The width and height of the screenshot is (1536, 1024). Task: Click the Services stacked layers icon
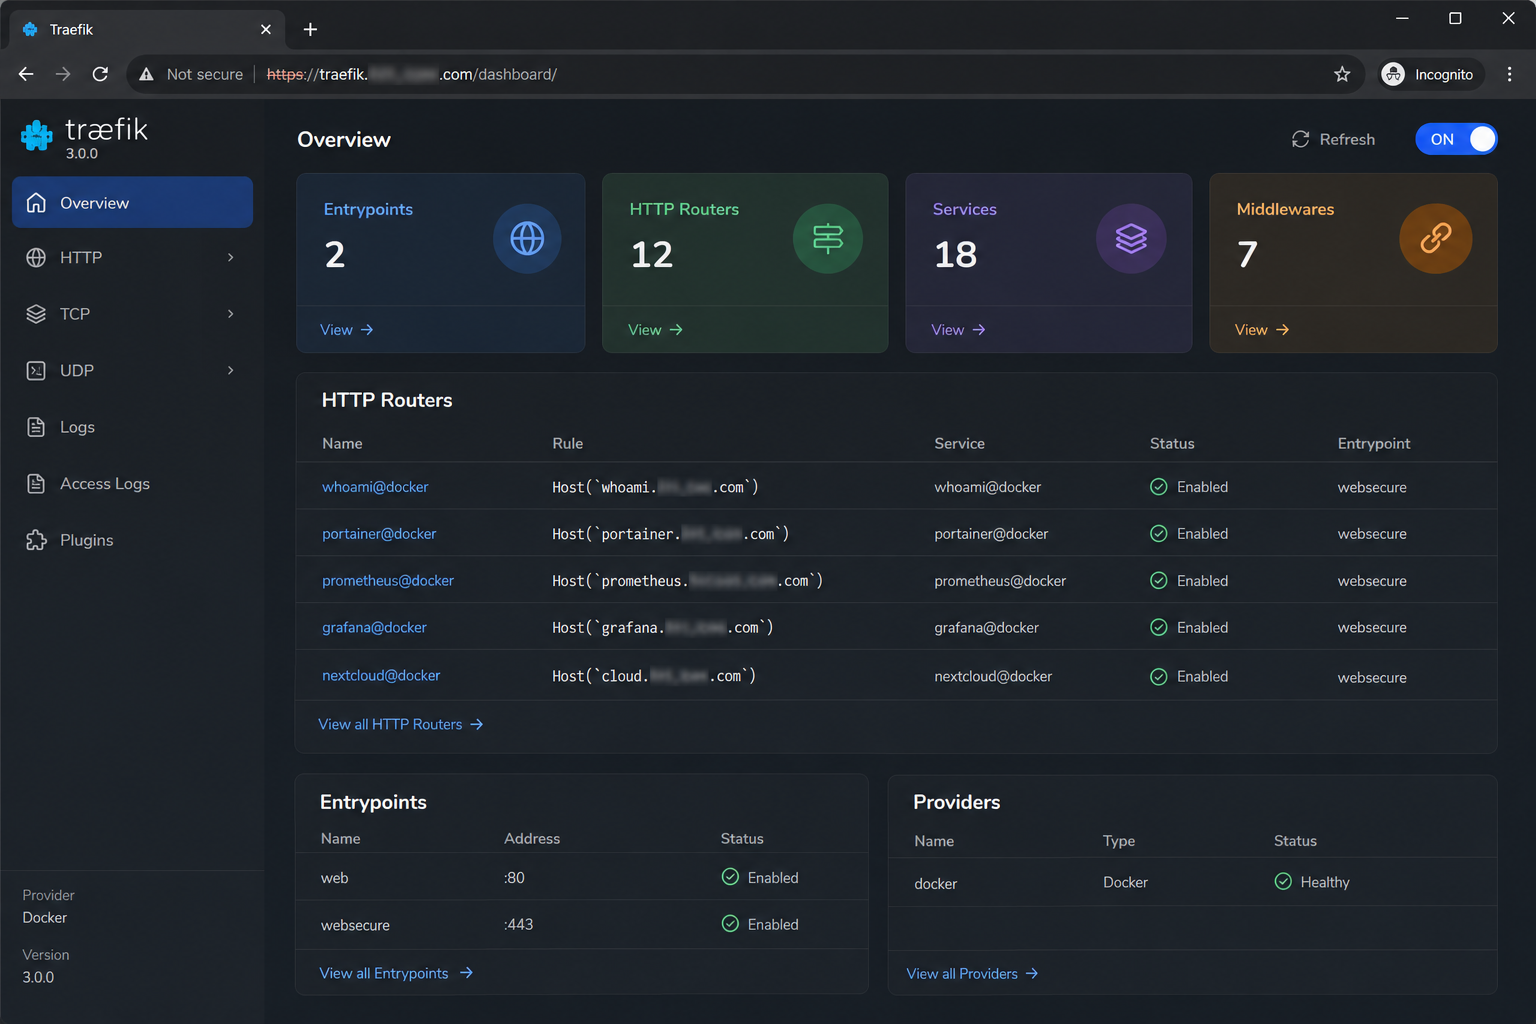pos(1131,238)
